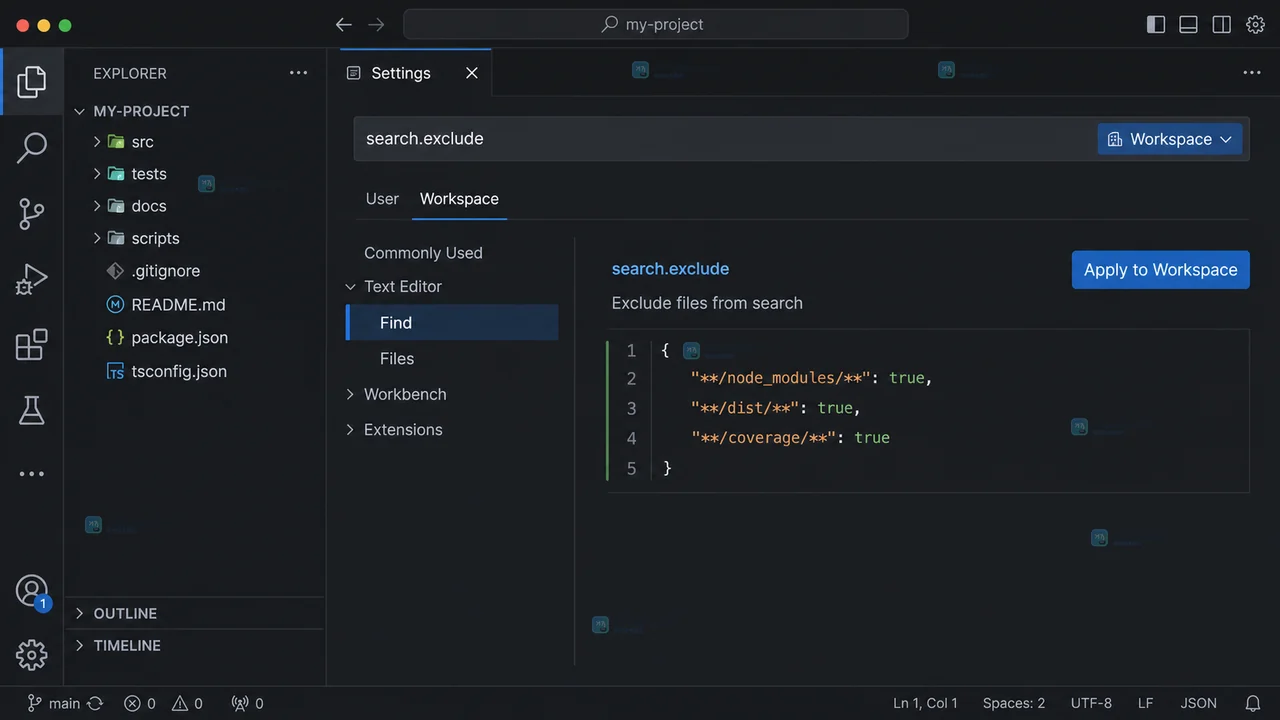
Task: Apply to Workspace button
Action: (1161, 270)
